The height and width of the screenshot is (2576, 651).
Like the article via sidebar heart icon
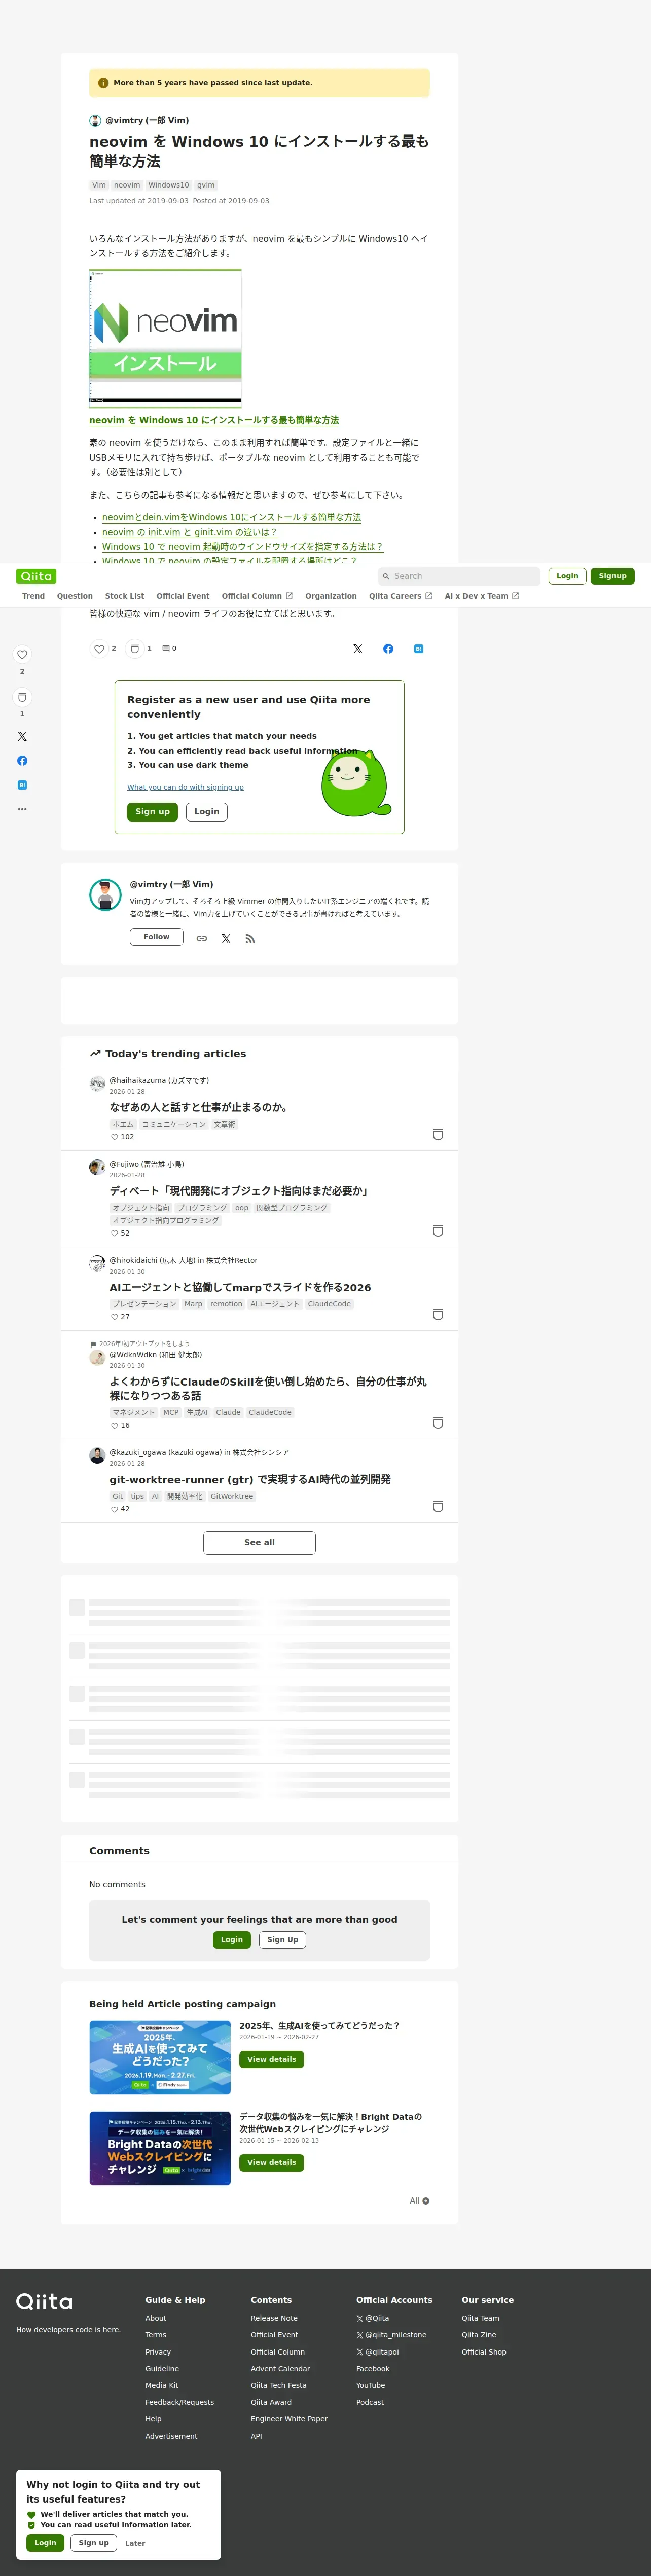click(x=22, y=655)
